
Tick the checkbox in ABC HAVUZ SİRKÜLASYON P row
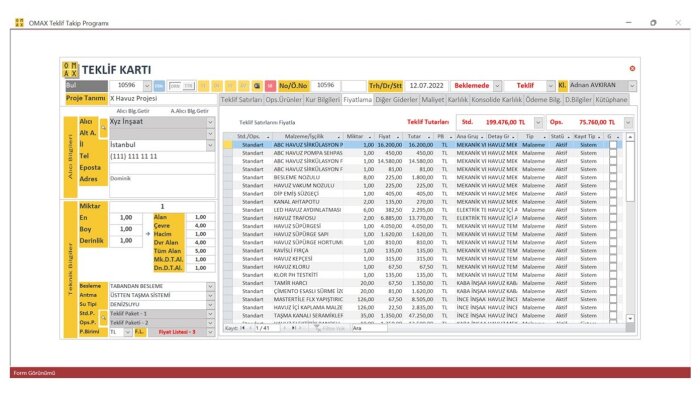tap(613, 145)
